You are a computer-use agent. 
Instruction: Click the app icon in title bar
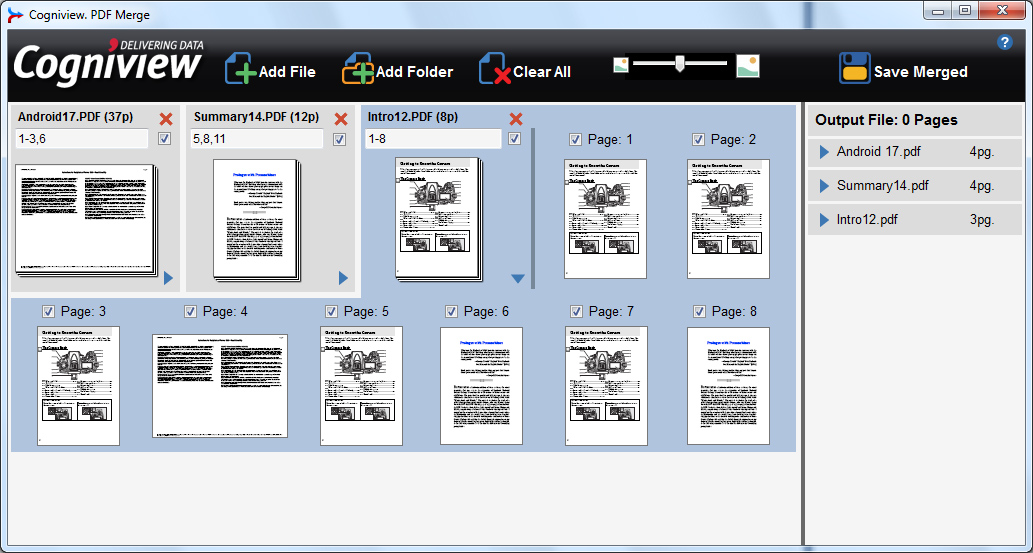[14, 15]
